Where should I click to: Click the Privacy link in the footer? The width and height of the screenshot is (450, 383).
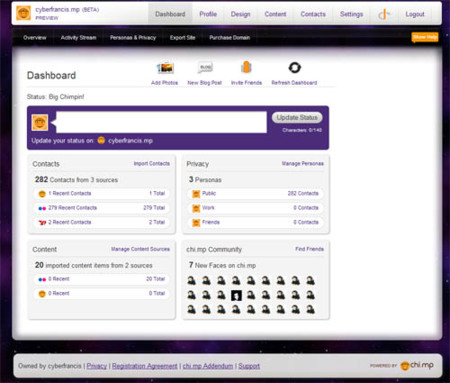(x=97, y=366)
